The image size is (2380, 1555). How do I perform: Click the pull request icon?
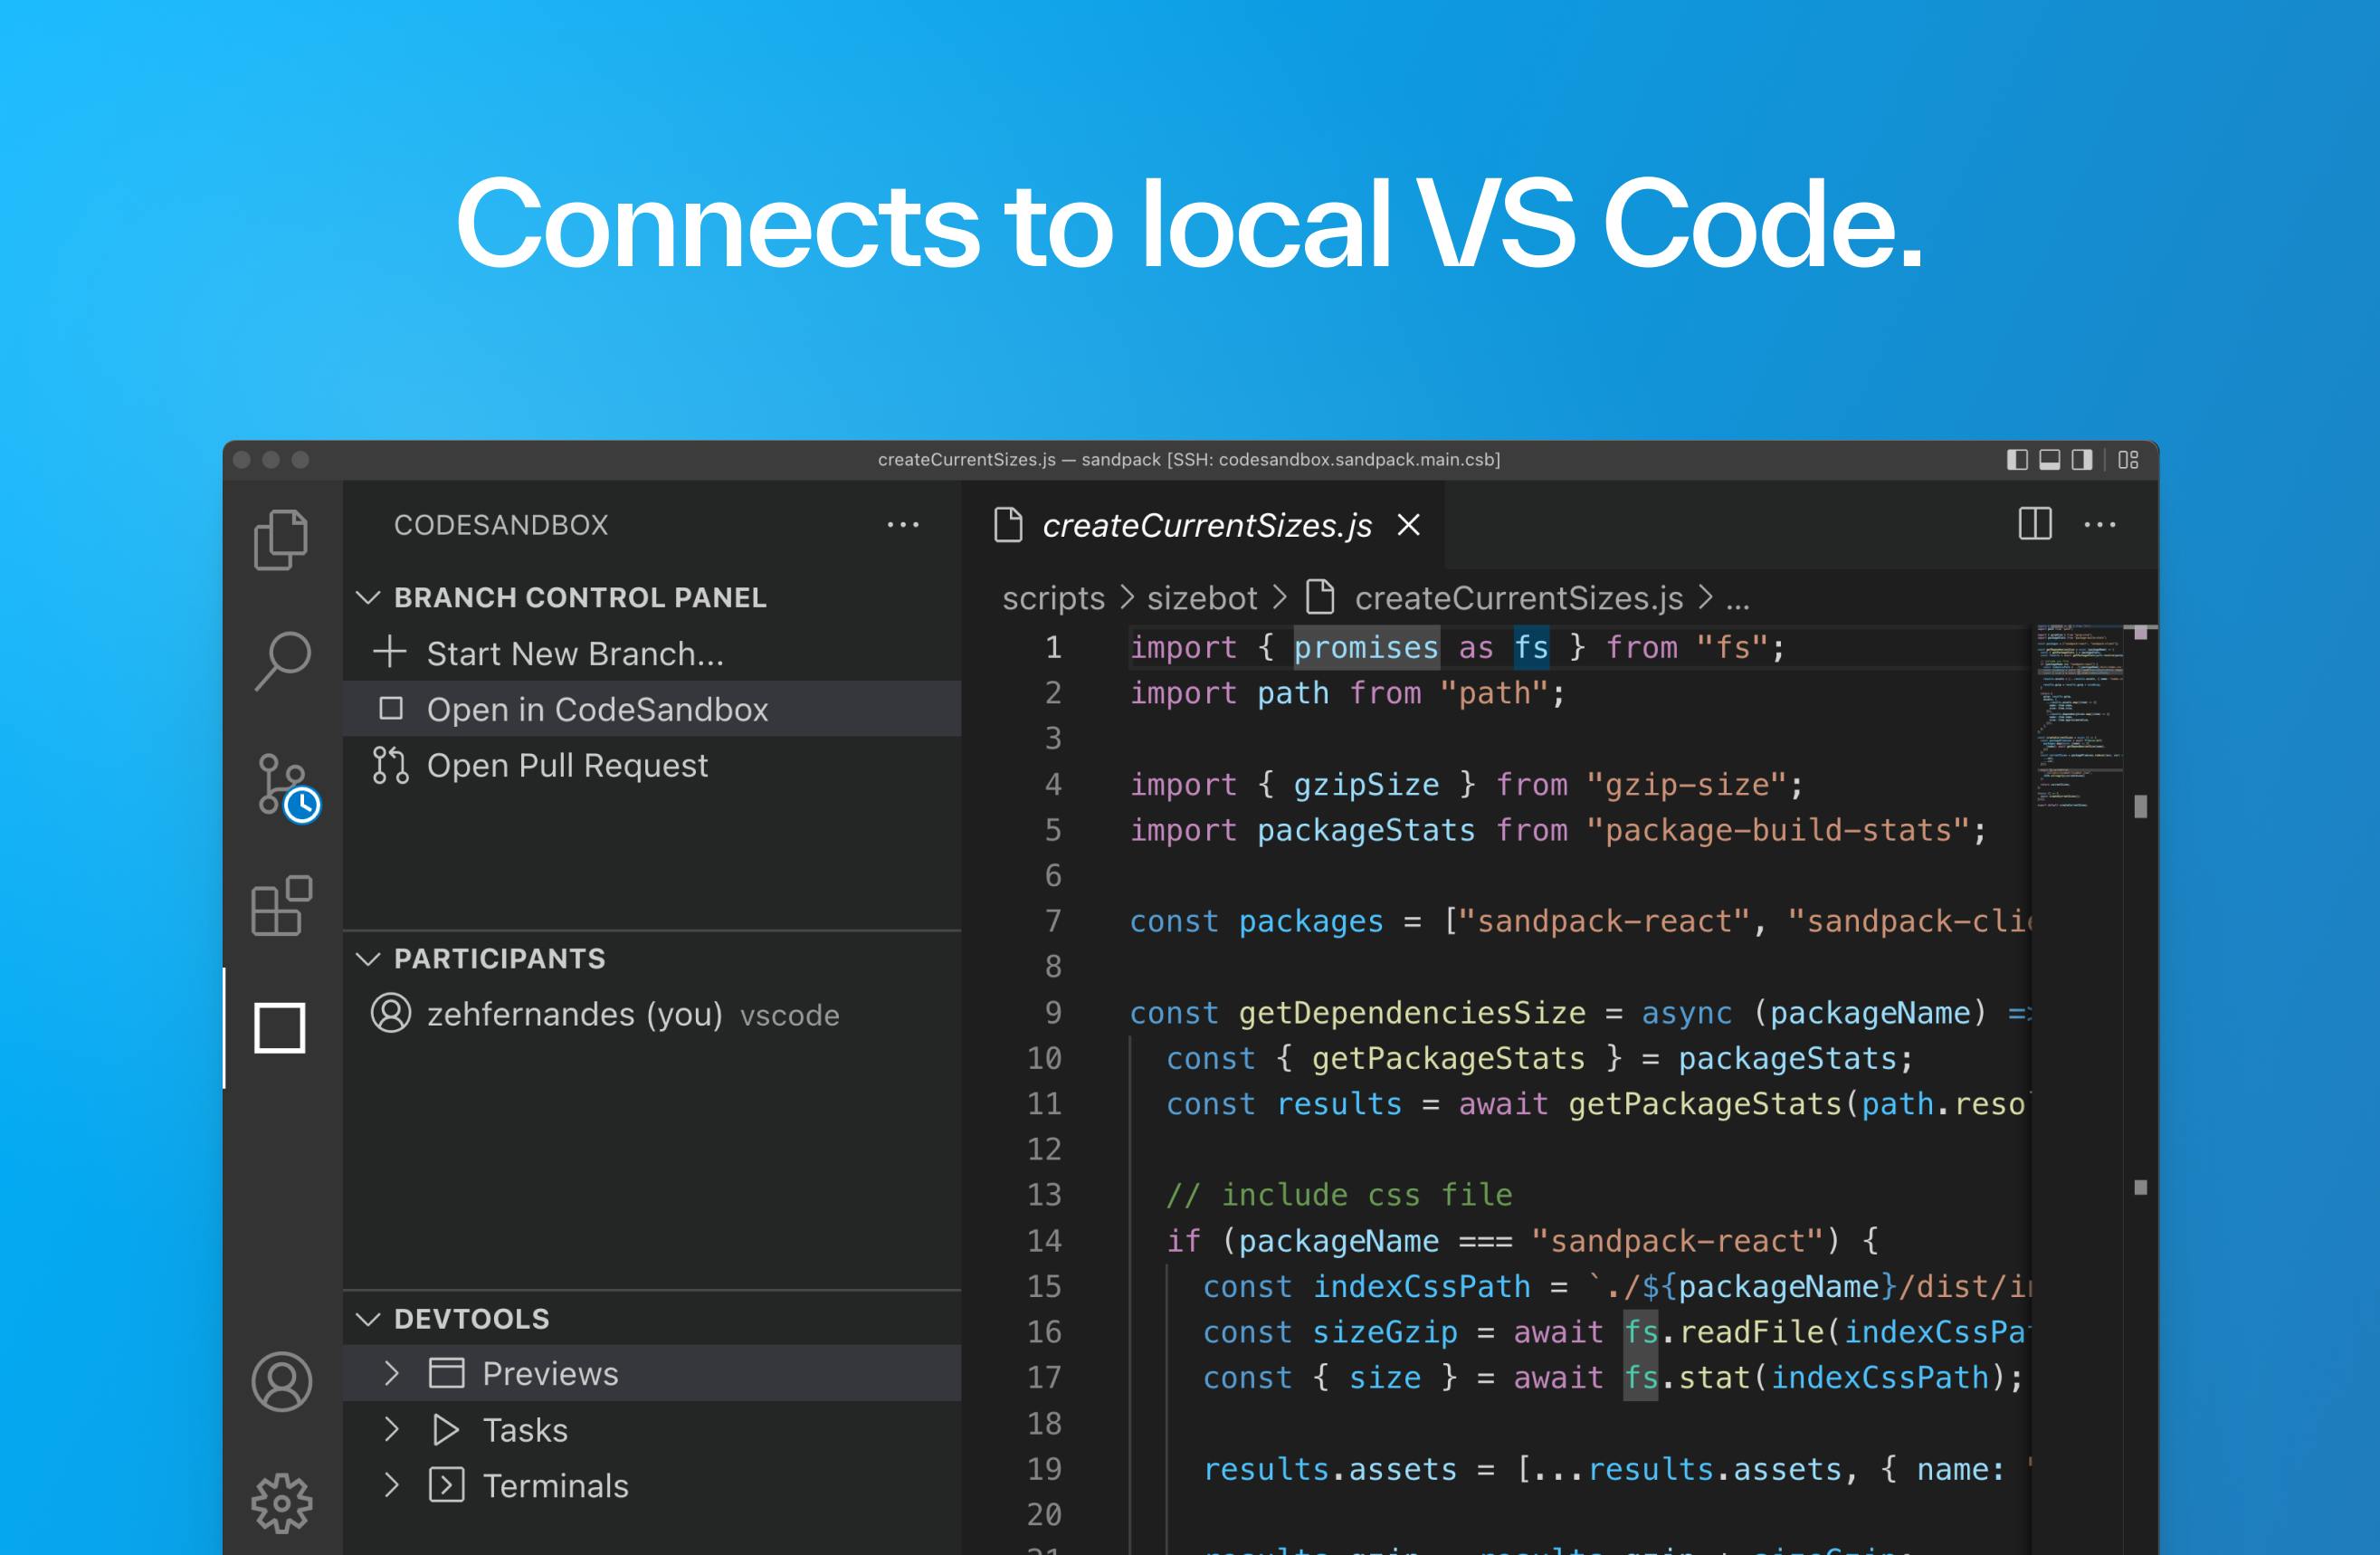390,765
